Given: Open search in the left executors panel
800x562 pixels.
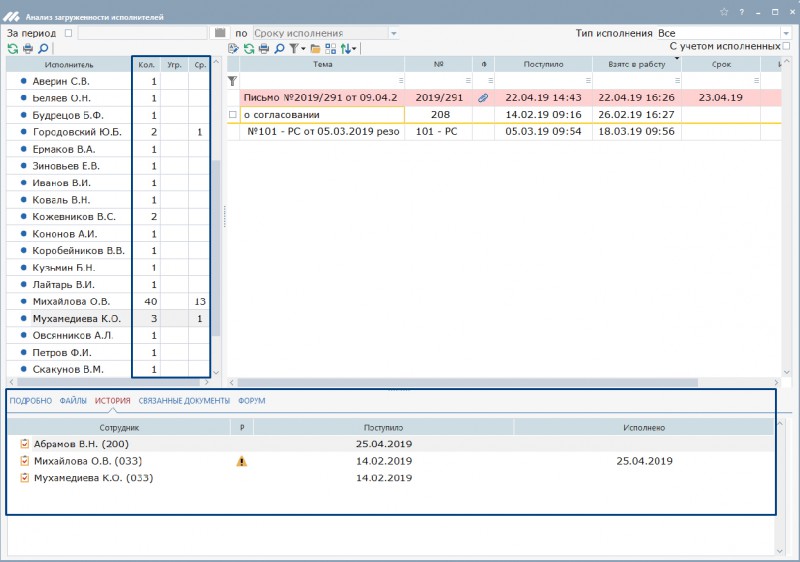Looking at the screenshot, I should coord(43,48).
